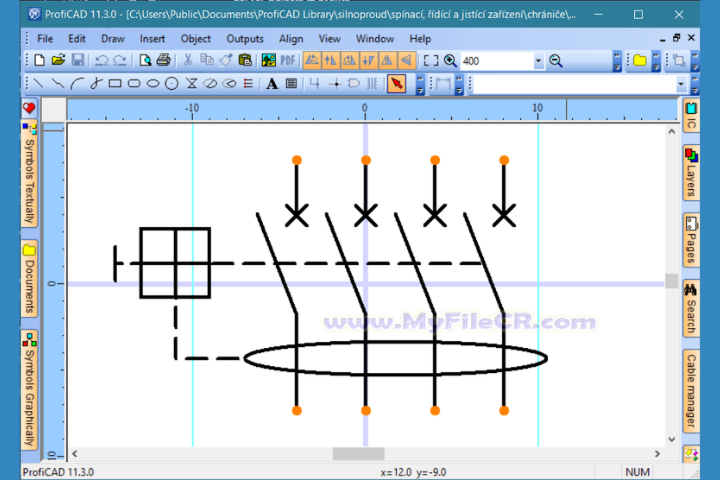The height and width of the screenshot is (480, 720).
Task: Open the Symbols Textually side panel
Action: coord(29,175)
